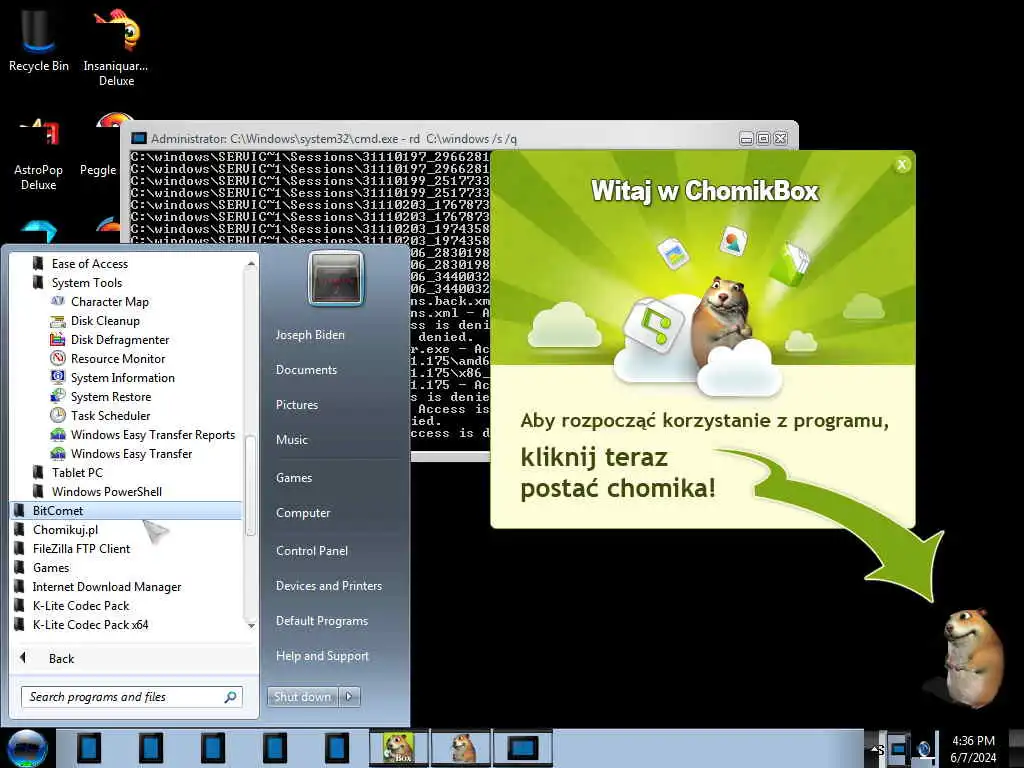Image resolution: width=1024 pixels, height=768 pixels.
Task: Close the ChomikBox welcome popup
Action: click(x=902, y=165)
